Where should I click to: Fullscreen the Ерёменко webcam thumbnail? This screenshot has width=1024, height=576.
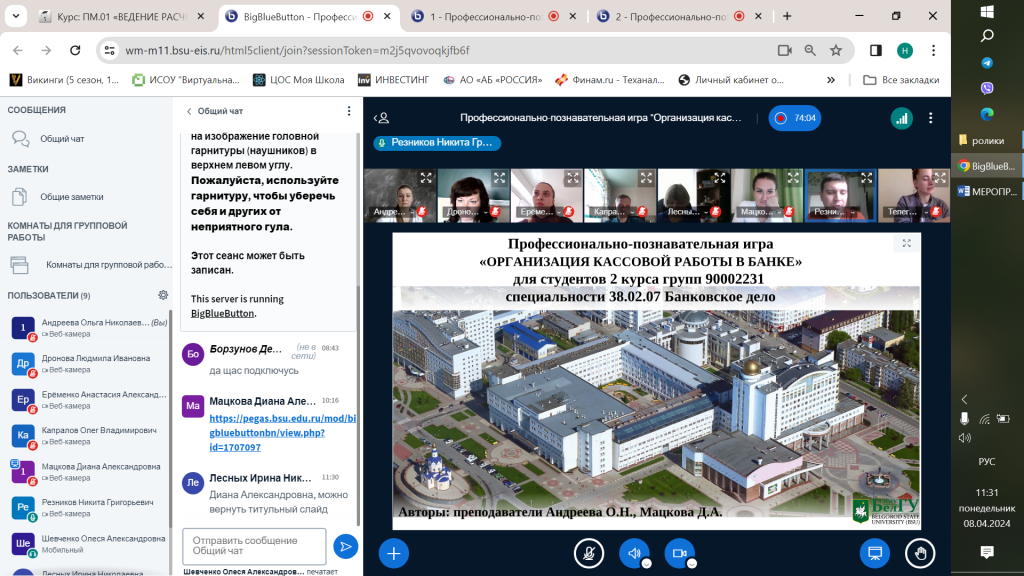coord(573,178)
